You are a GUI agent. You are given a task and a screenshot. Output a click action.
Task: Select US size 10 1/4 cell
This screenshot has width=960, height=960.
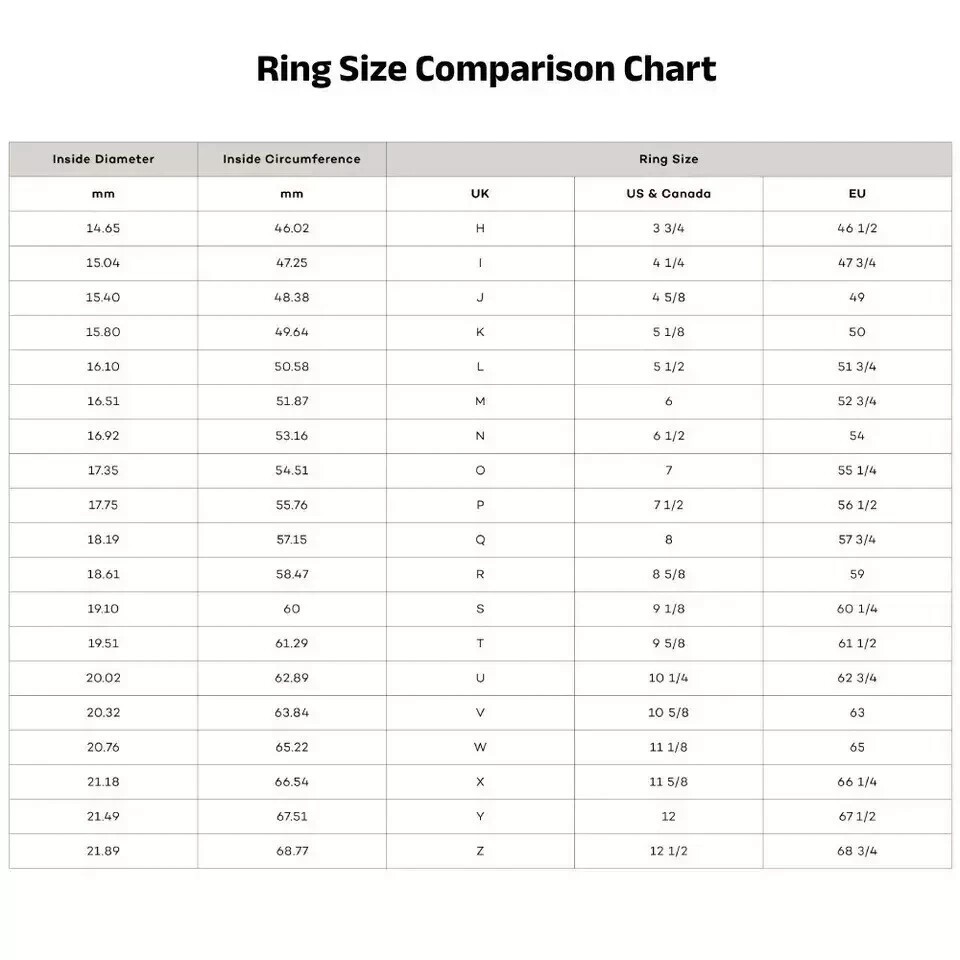[x=669, y=678]
